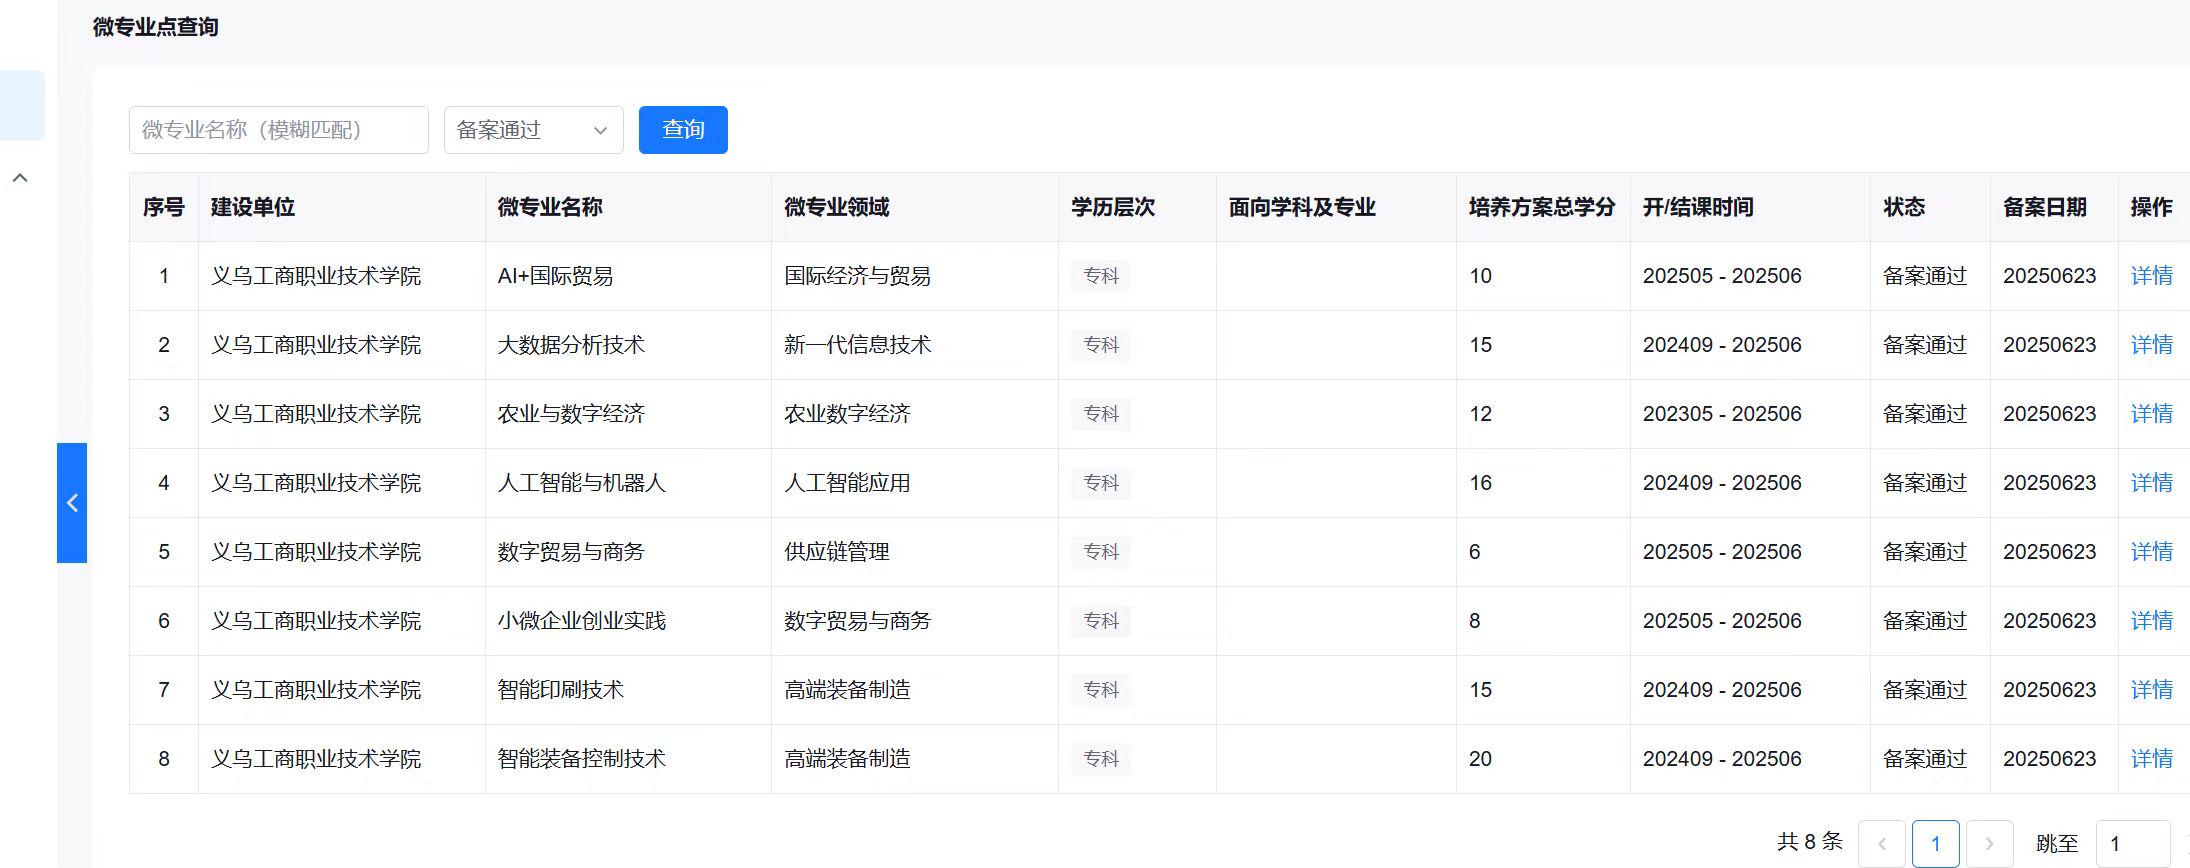Screen dimensions: 2190x868
Task: Click the blue sidebar collapse arrow
Action: (x=72, y=503)
